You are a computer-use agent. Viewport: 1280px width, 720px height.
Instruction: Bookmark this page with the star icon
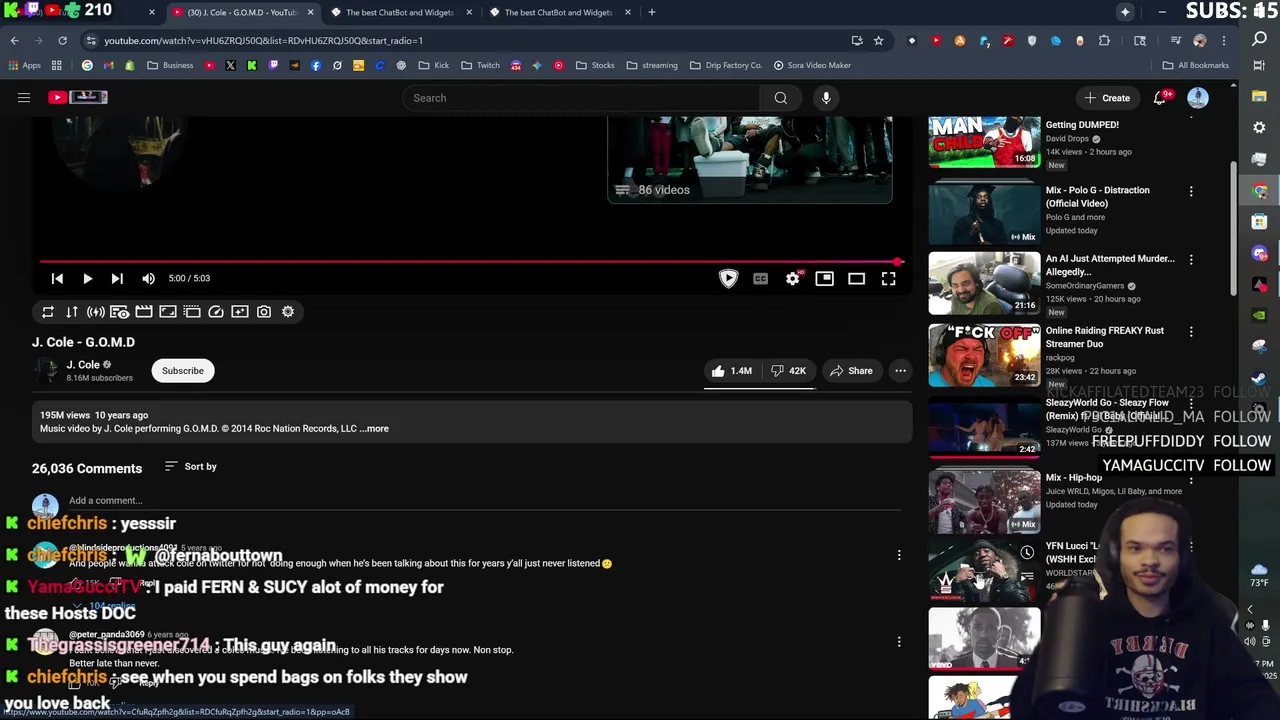878,41
